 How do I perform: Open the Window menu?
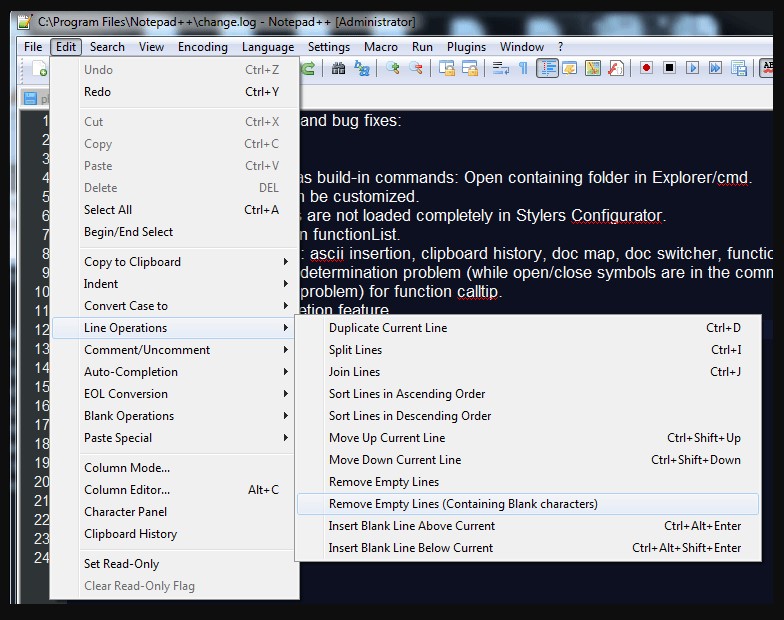pyautogui.click(x=522, y=47)
